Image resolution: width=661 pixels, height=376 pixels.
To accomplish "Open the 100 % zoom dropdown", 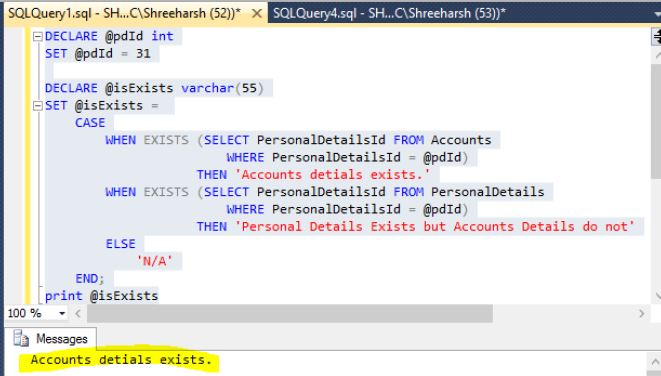I will [62, 313].
